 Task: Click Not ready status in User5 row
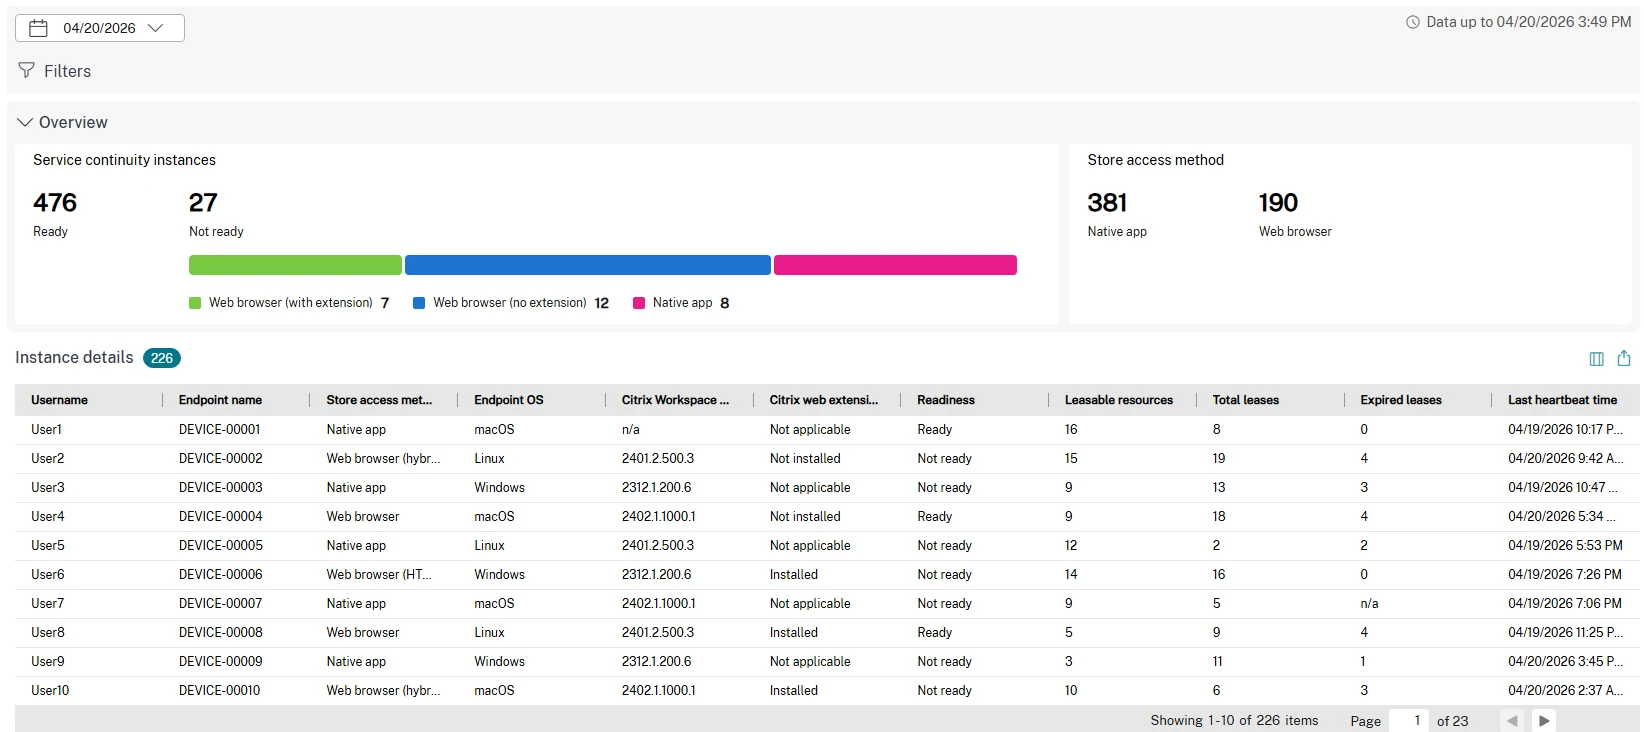tap(944, 545)
